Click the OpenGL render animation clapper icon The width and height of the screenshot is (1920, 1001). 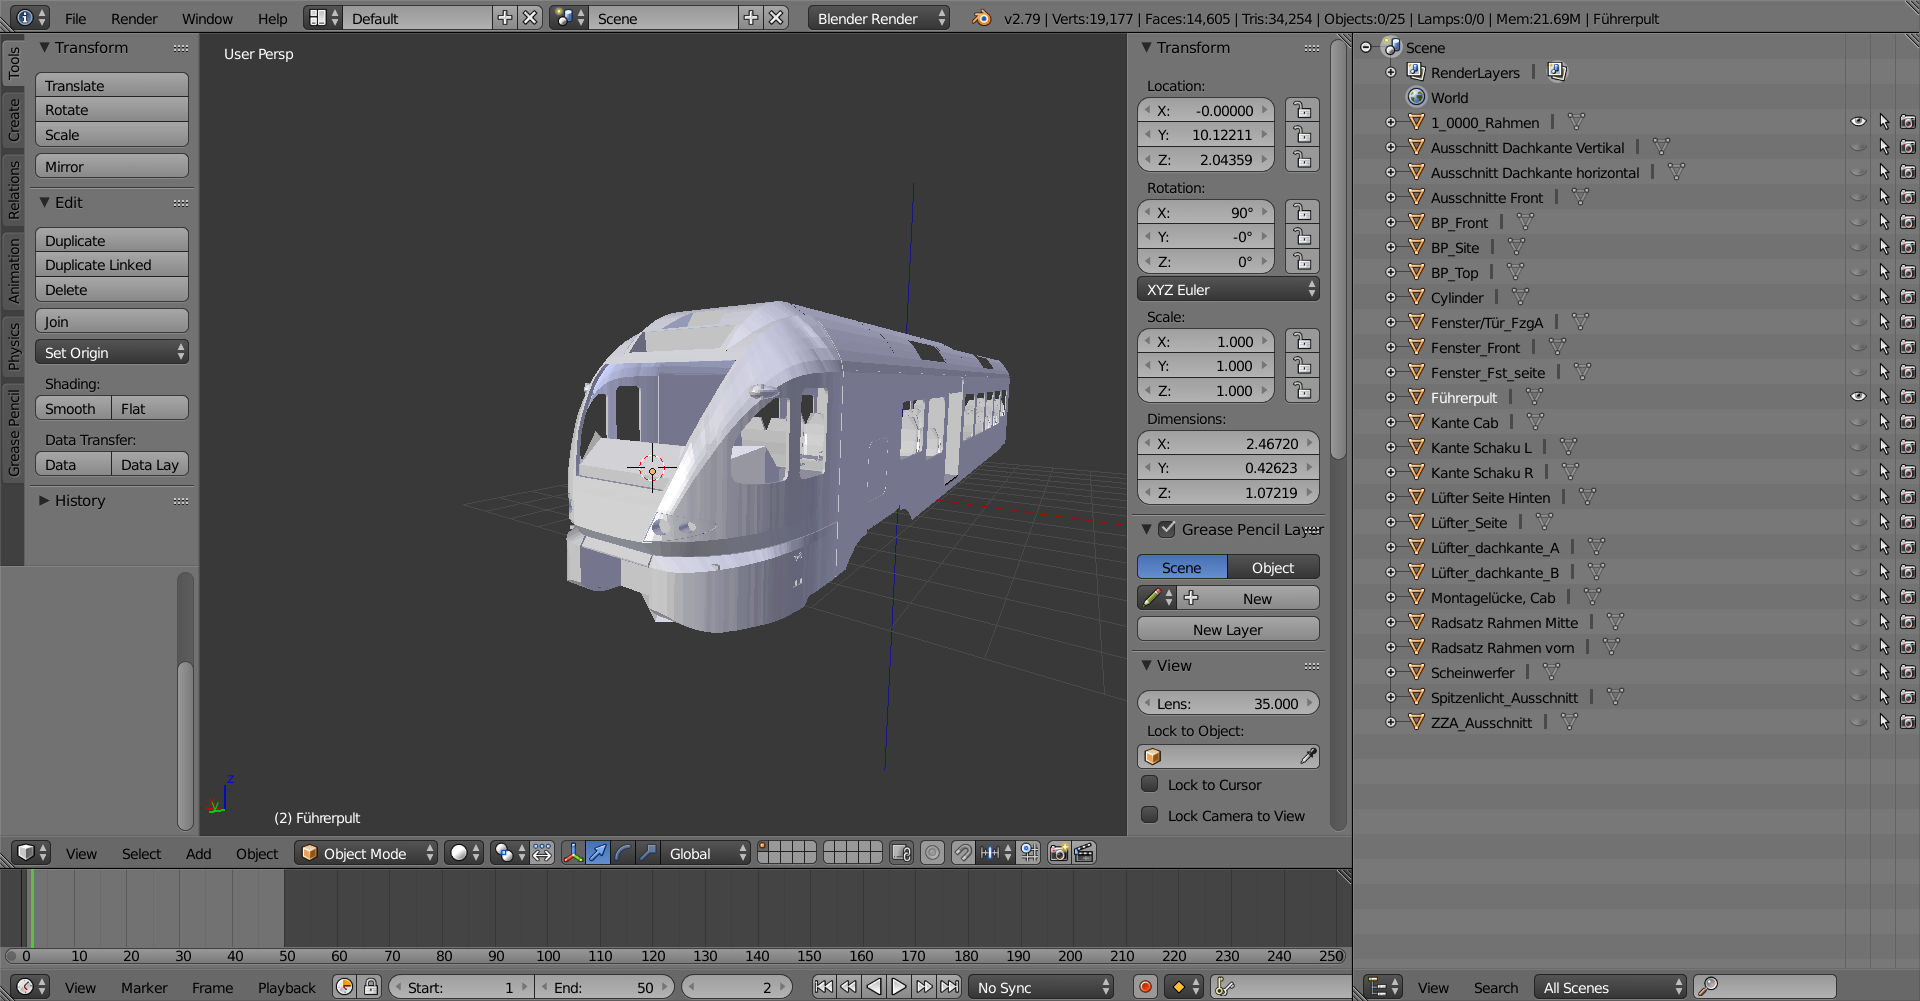(1084, 853)
